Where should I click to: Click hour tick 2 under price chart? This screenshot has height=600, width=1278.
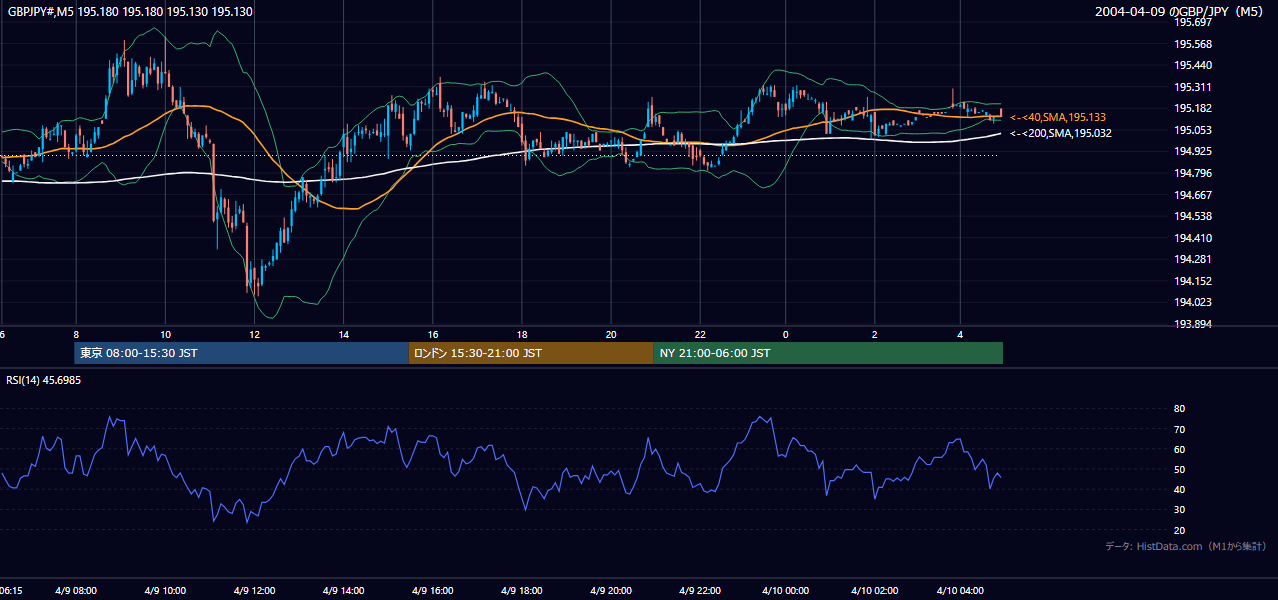point(874,334)
